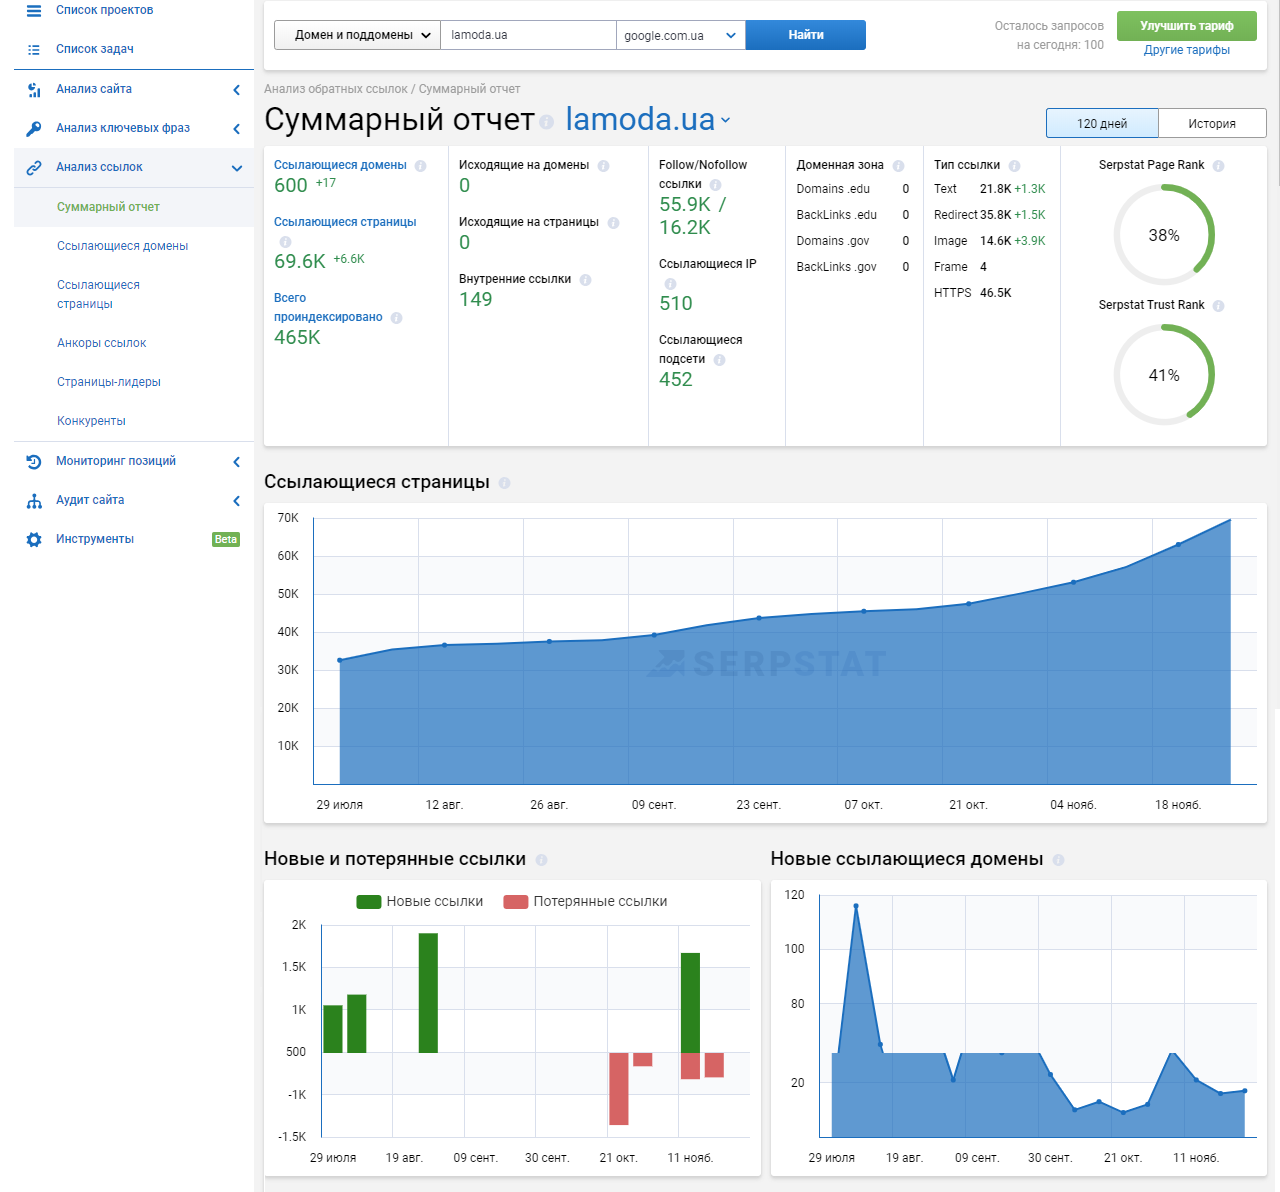Expand Аудит сайта chevron

tap(237, 501)
